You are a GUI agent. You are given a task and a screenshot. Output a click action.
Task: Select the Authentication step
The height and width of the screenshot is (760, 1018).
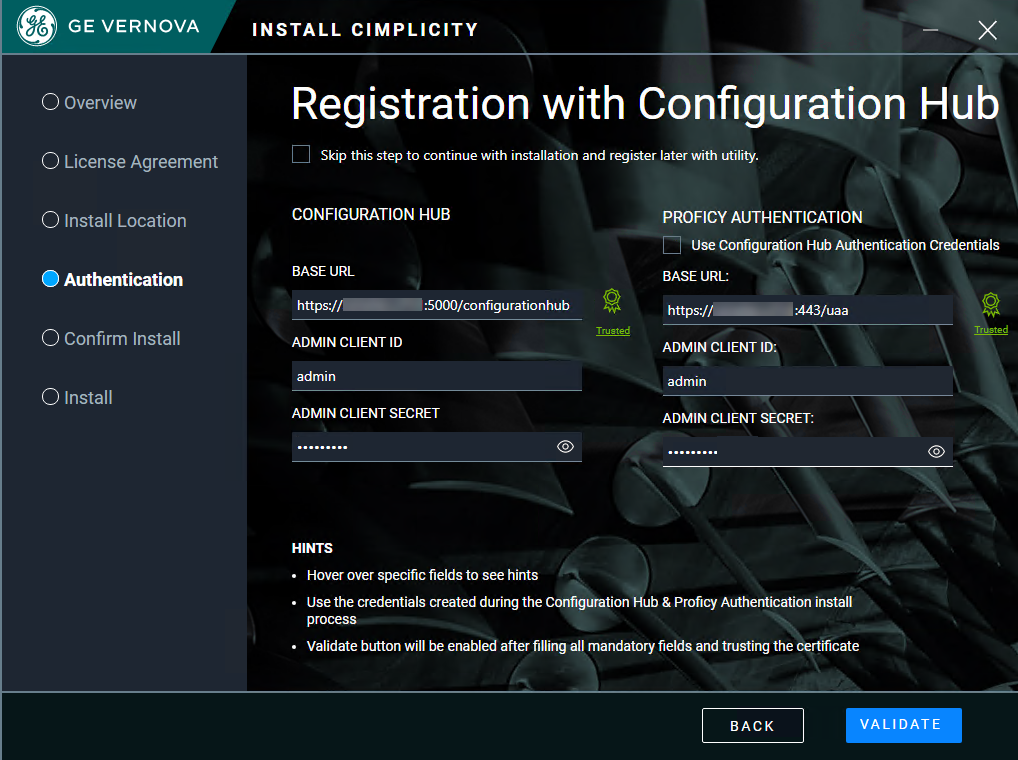click(112, 280)
